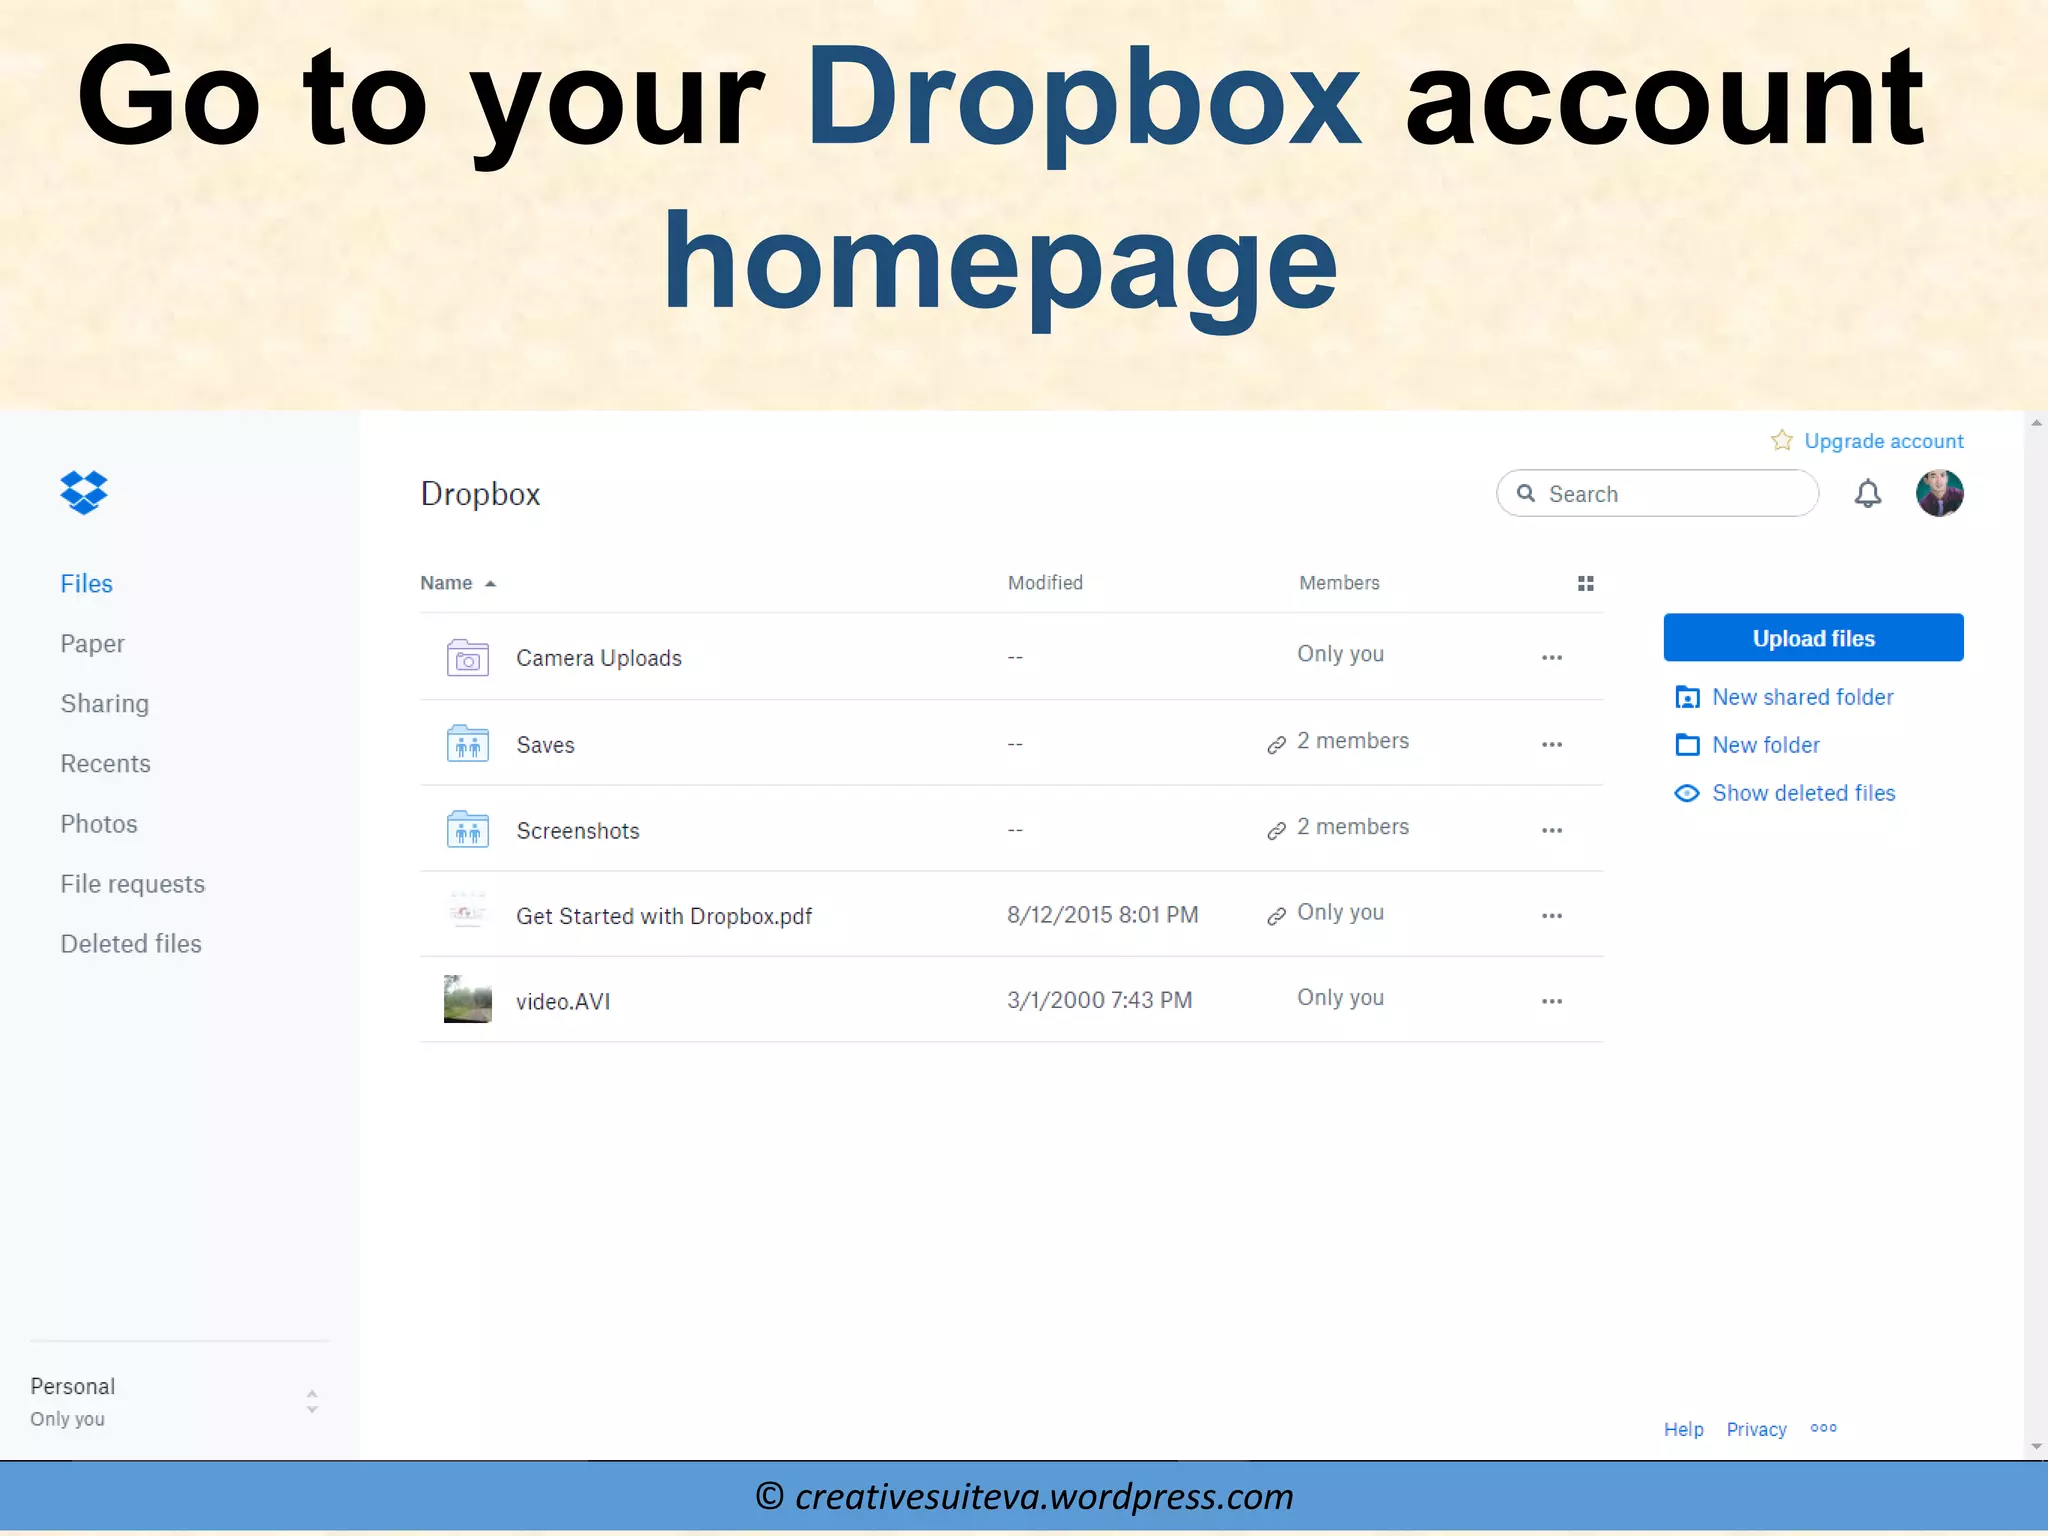Open more options for Camera Uploads
The height and width of the screenshot is (1536, 2048).
1551,658
